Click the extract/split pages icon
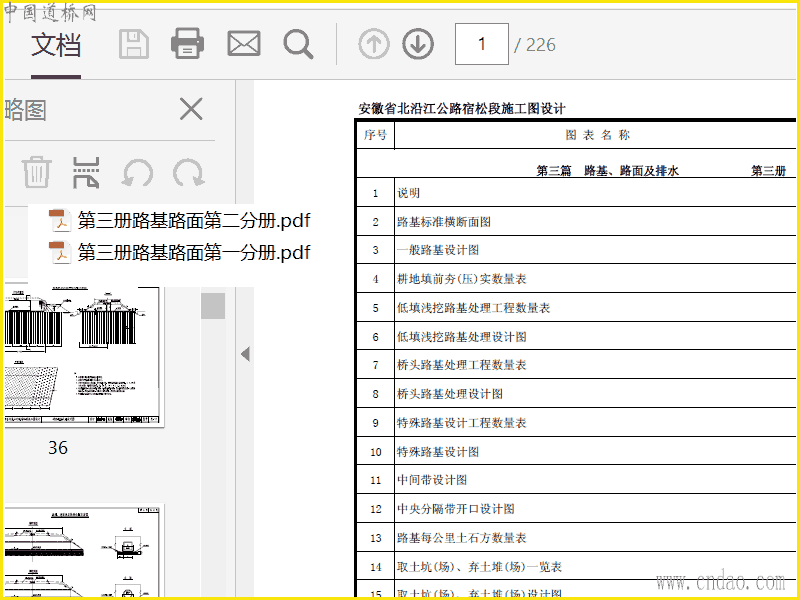Image resolution: width=800 pixels, height=600 pixels. pyautogui.click(x=86, y=172)
